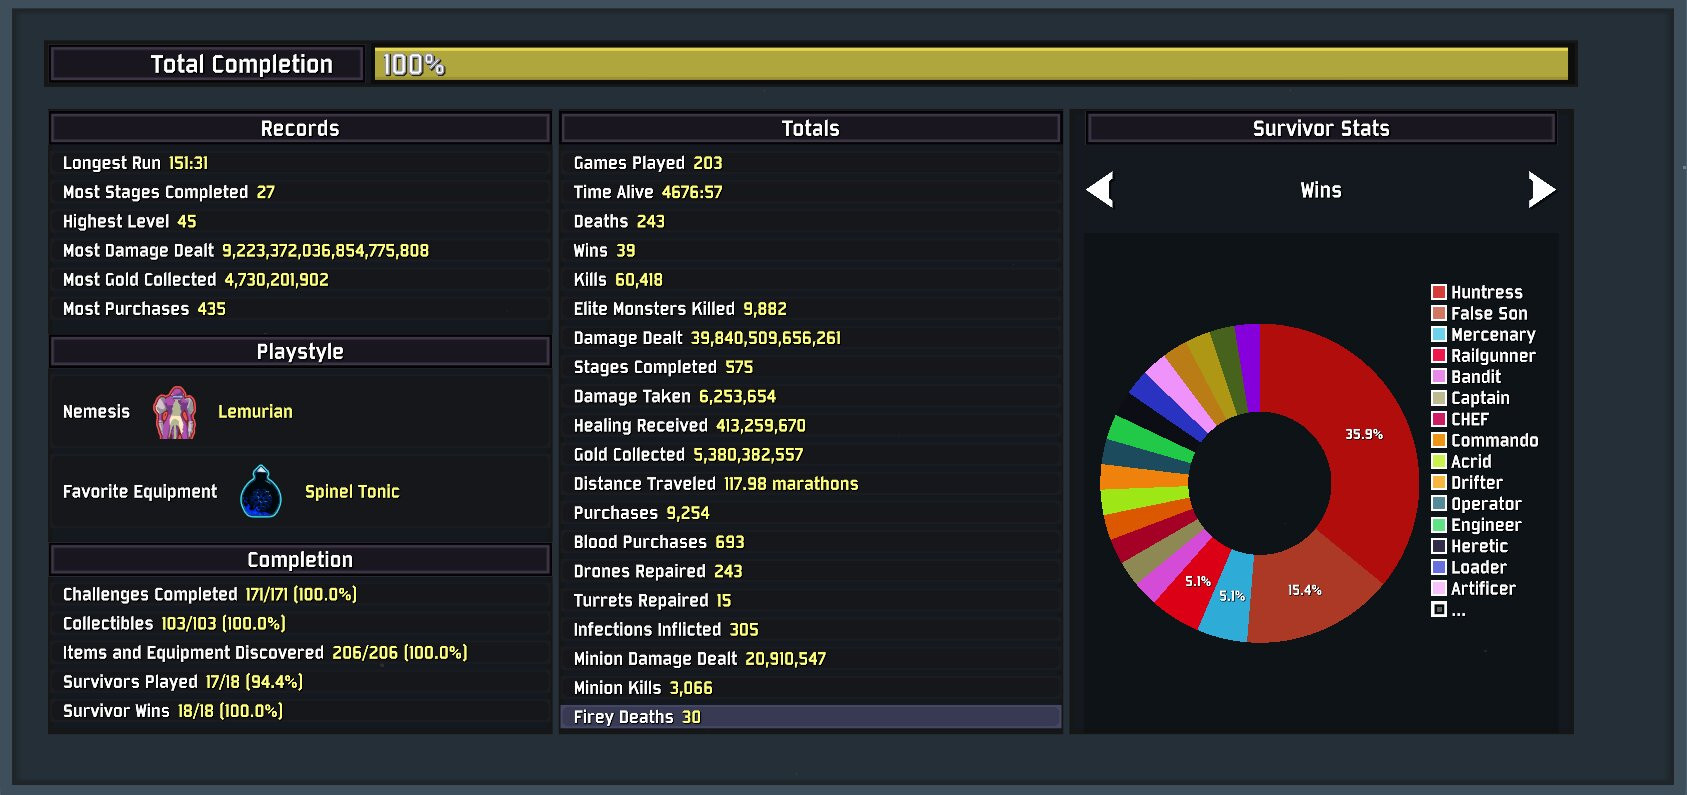Click the Railgunner legend color box
The image size is (1687, 795).
[x=1439, y=356]
